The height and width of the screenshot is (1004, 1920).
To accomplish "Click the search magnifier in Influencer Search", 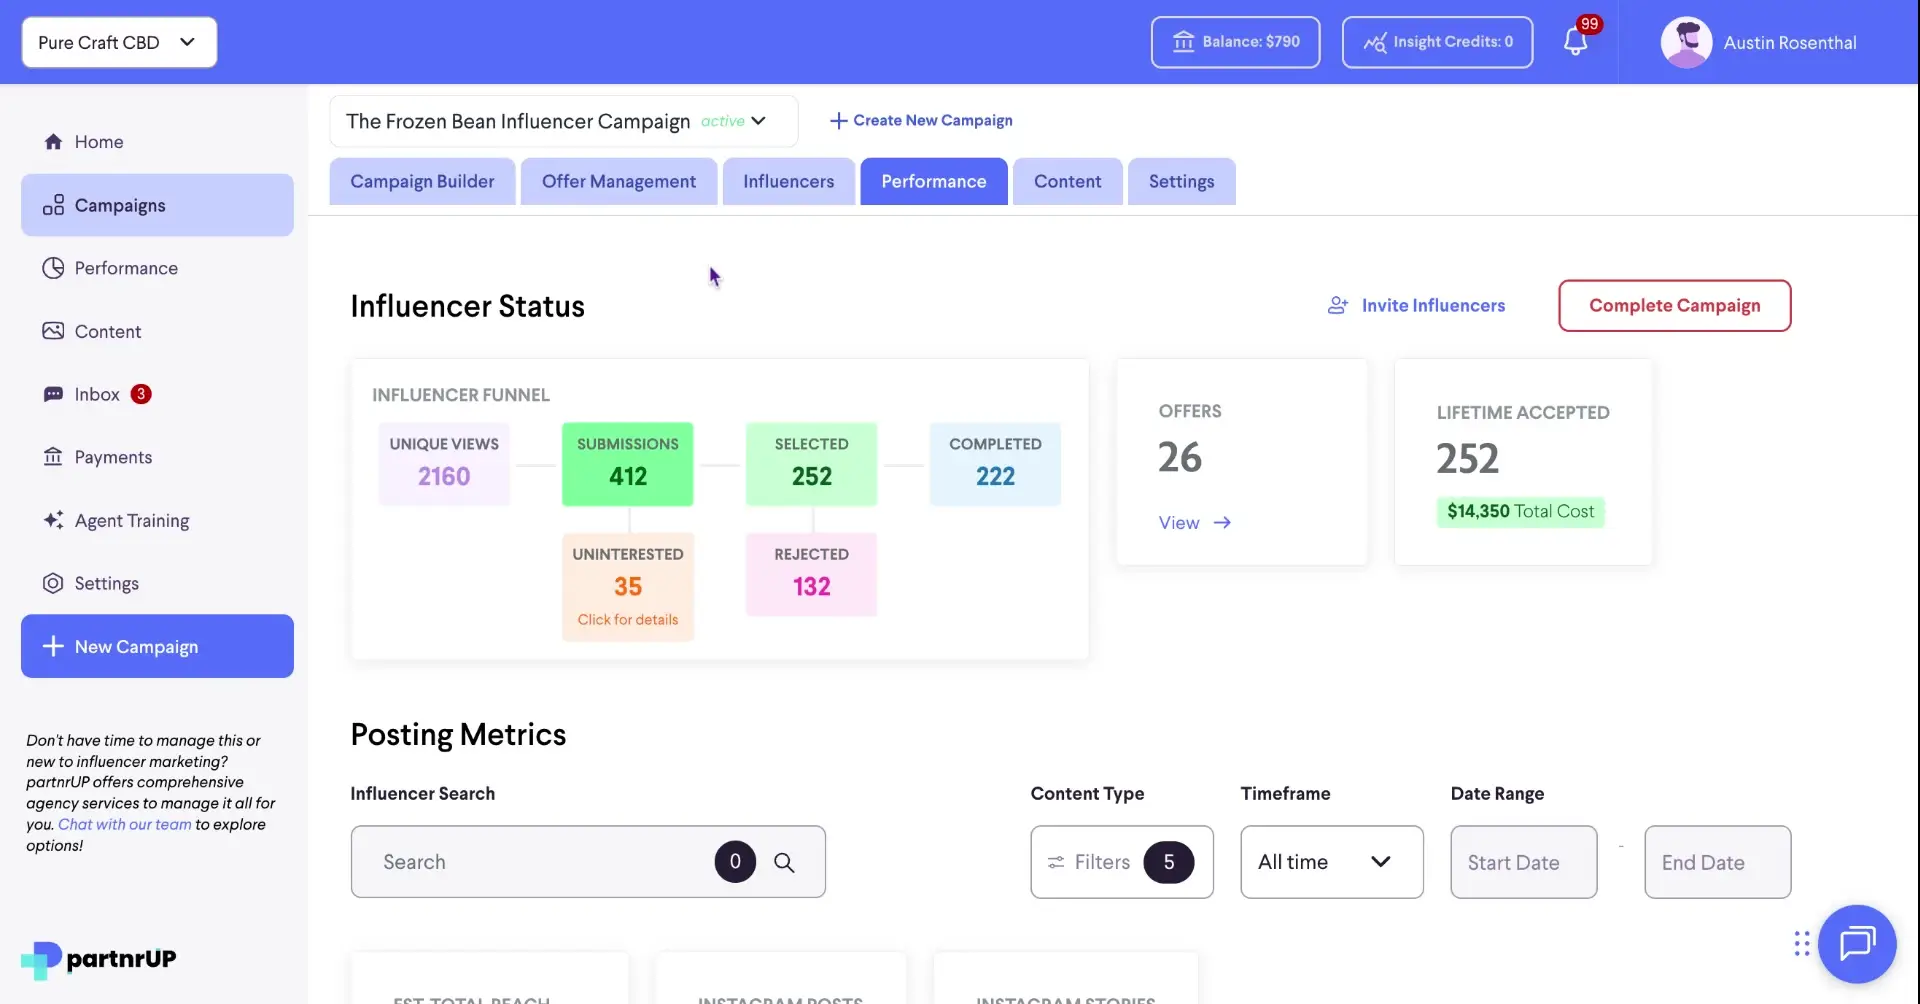I will coord(785,861).
